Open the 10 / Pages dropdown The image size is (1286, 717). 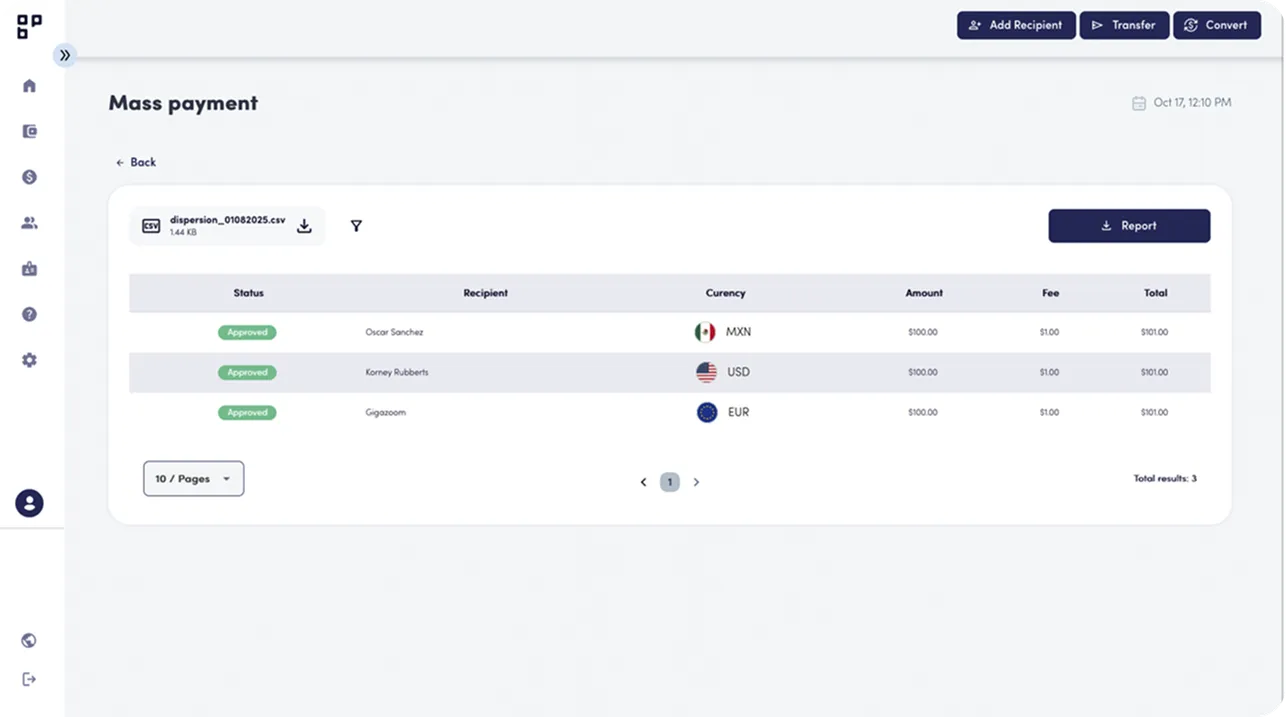coord(193,479)
